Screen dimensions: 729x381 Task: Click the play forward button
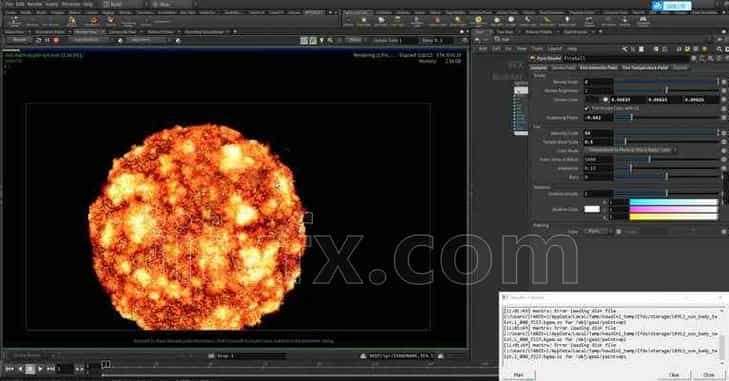[40, 369]
